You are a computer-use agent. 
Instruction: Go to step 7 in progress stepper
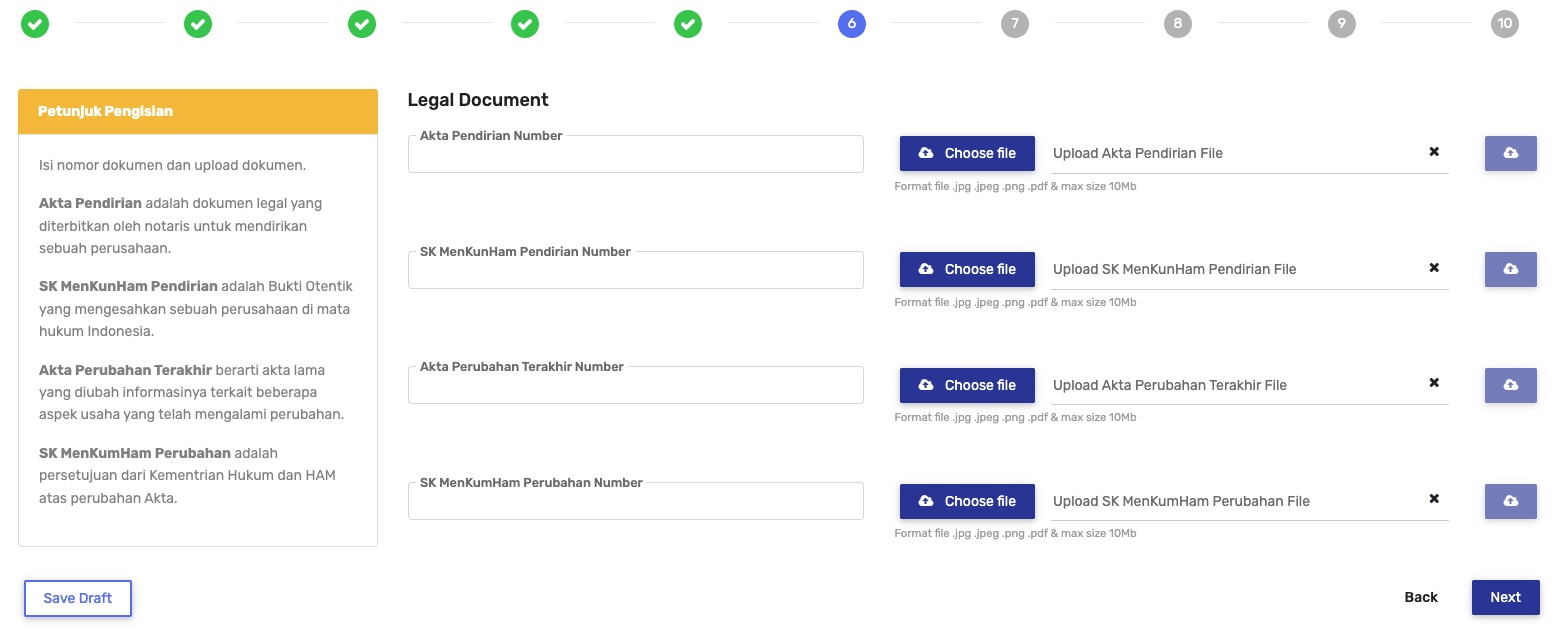1014,24
